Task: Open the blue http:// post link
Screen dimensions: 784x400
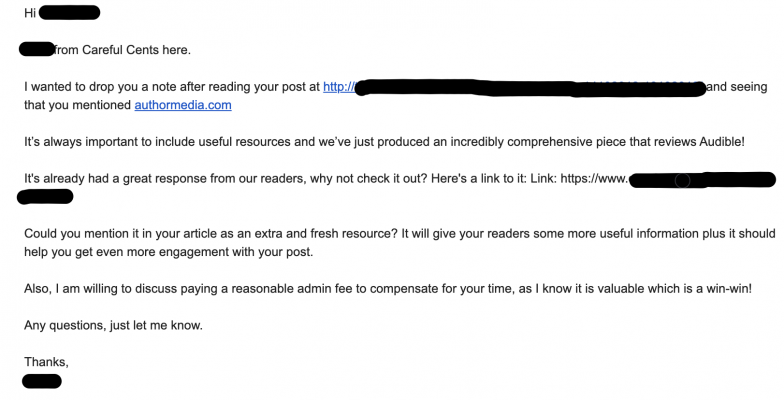Action: click(x=339, y=87)
